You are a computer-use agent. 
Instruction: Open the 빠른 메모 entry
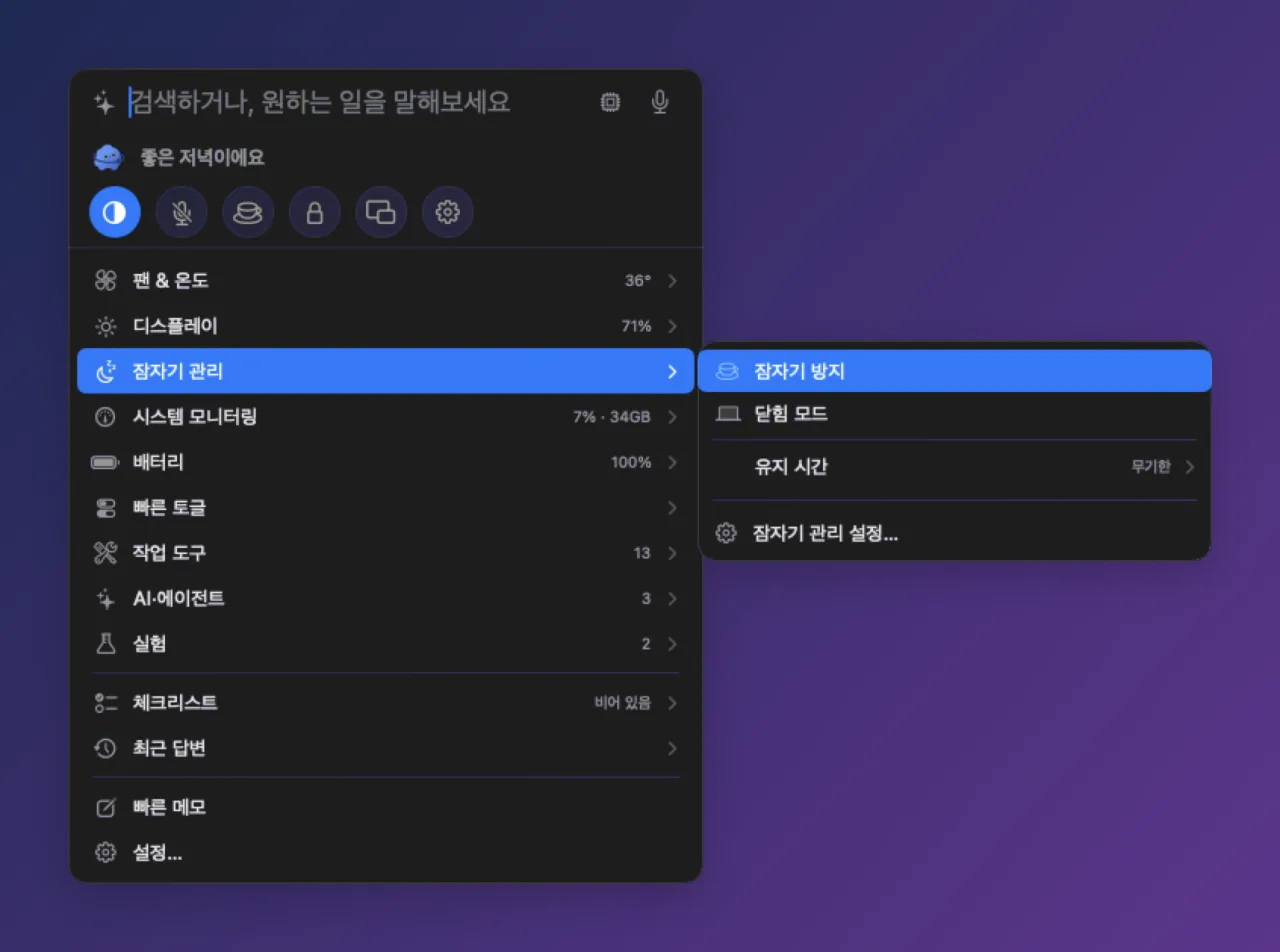click(x=385, y=808)
